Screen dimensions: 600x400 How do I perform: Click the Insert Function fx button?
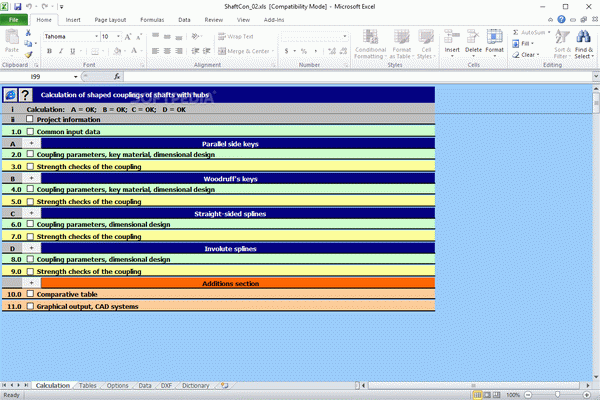coord(117,76)
